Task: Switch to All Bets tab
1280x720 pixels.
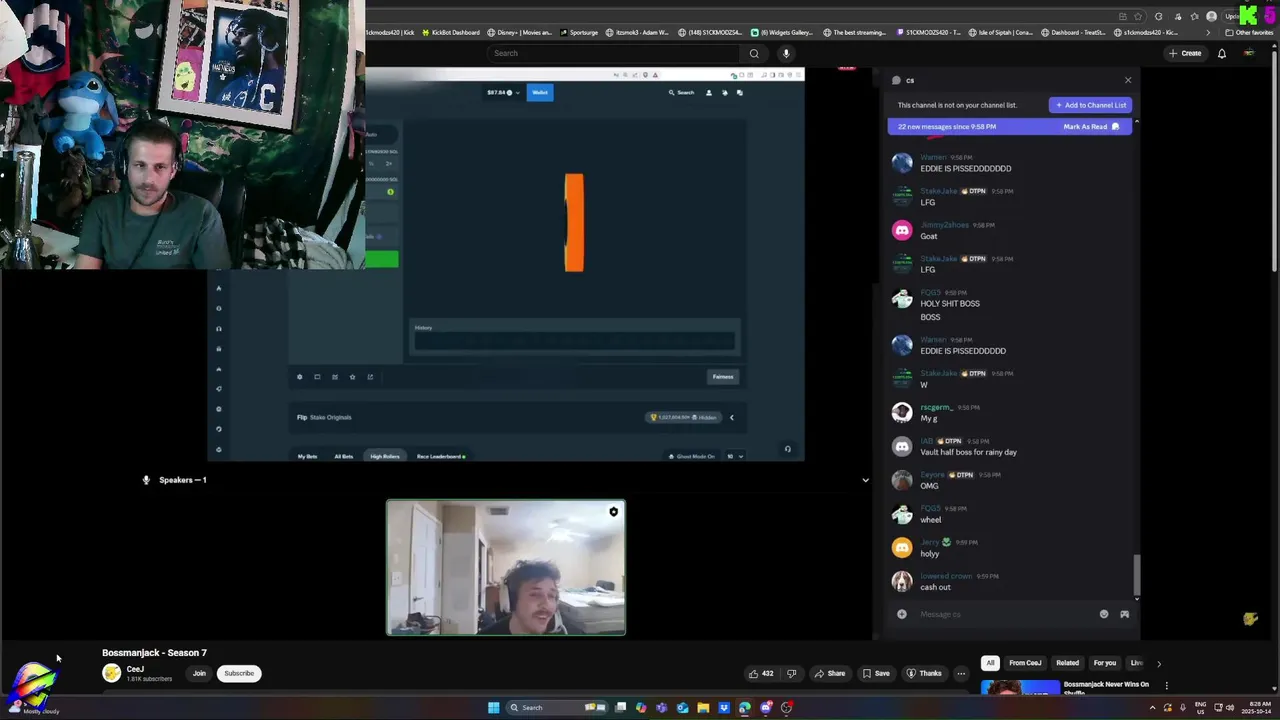Action: (343, 456)
